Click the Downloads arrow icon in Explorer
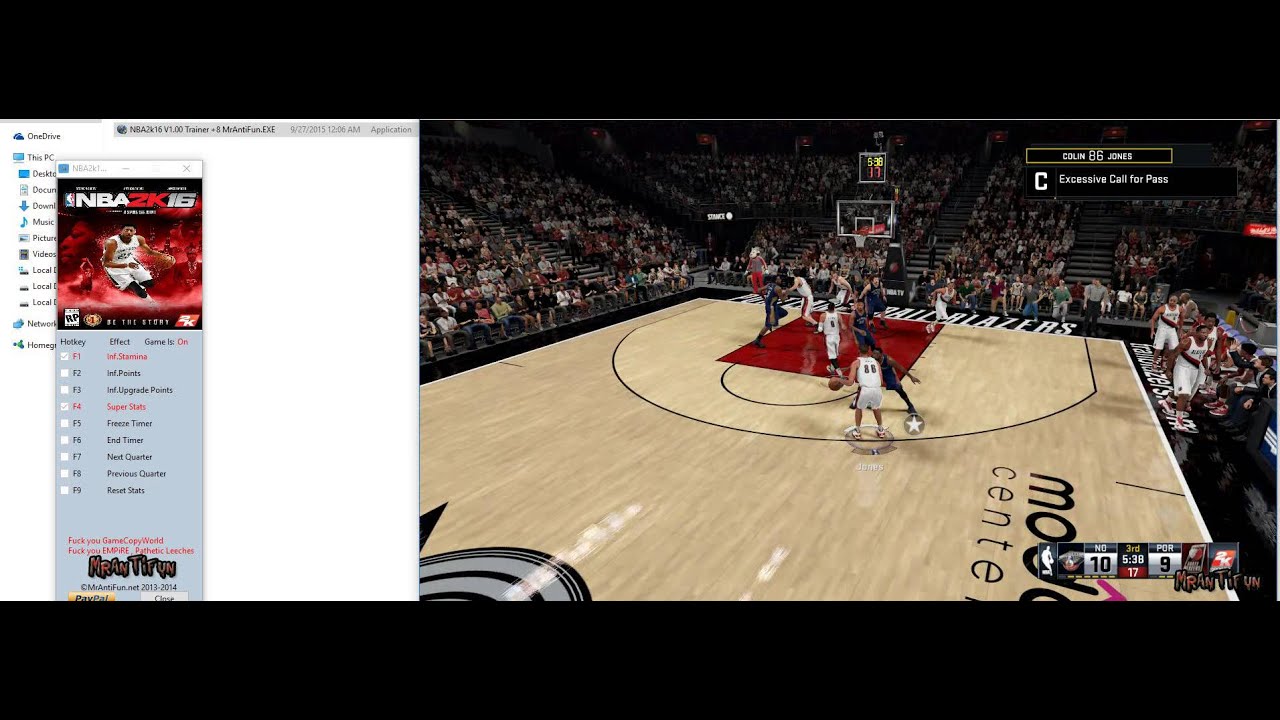This screenshot has width=1280, height=720. (24, 206)
